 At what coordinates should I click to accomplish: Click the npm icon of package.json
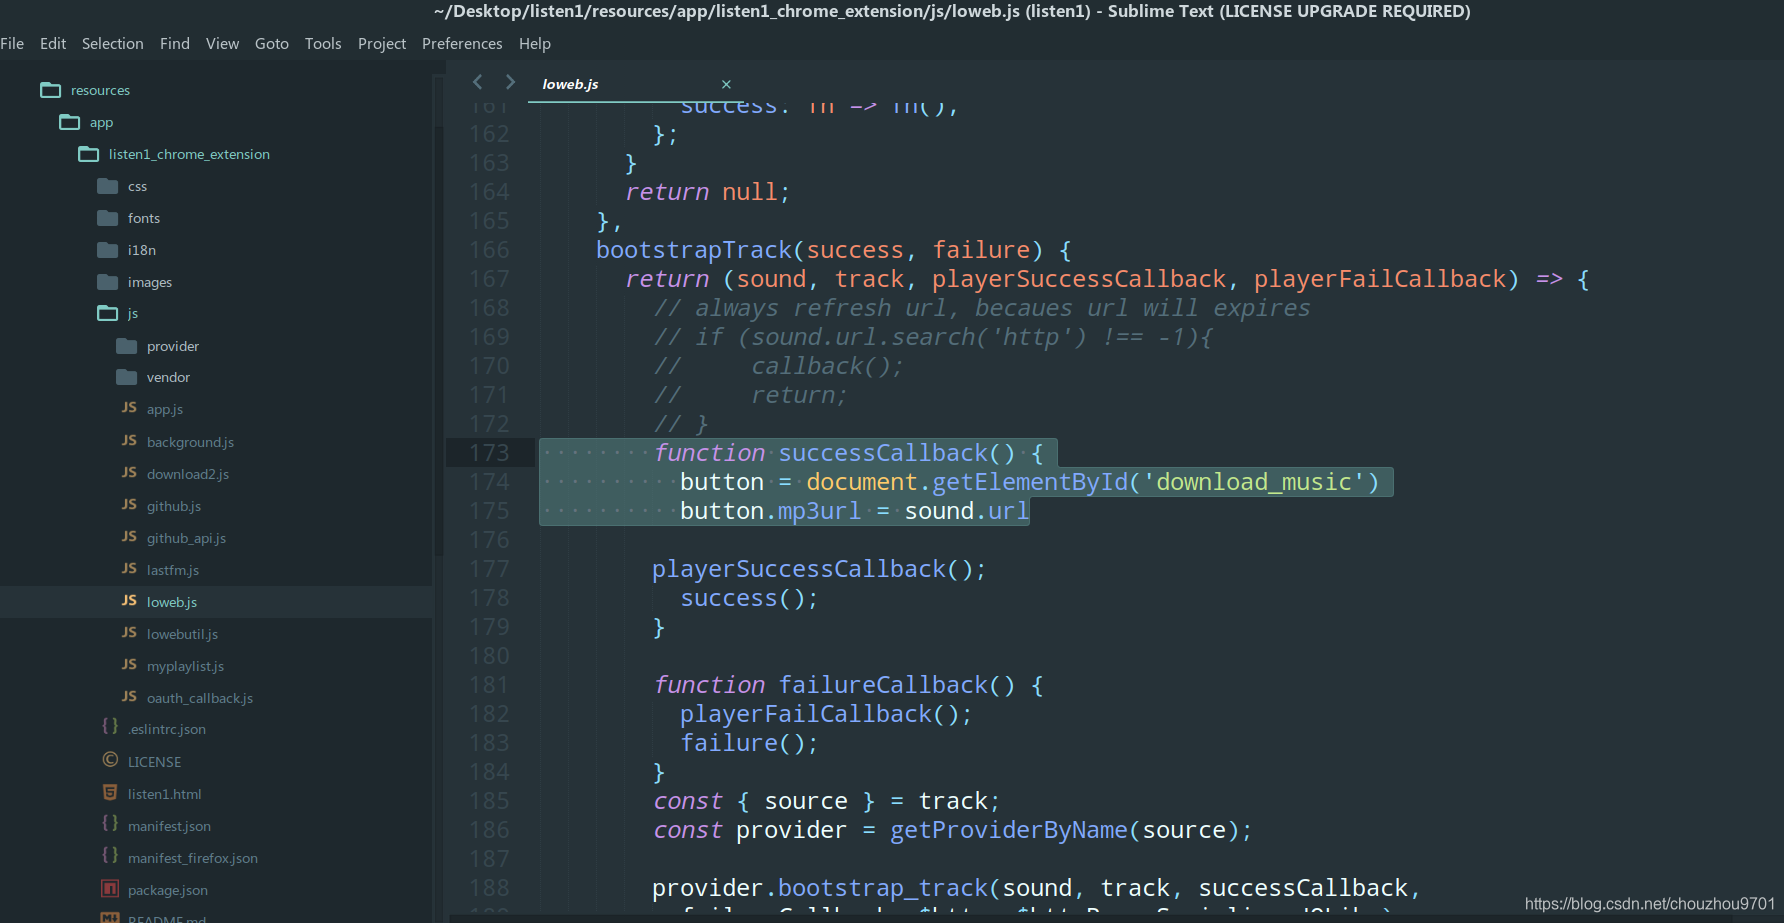(x=110, y=888)
